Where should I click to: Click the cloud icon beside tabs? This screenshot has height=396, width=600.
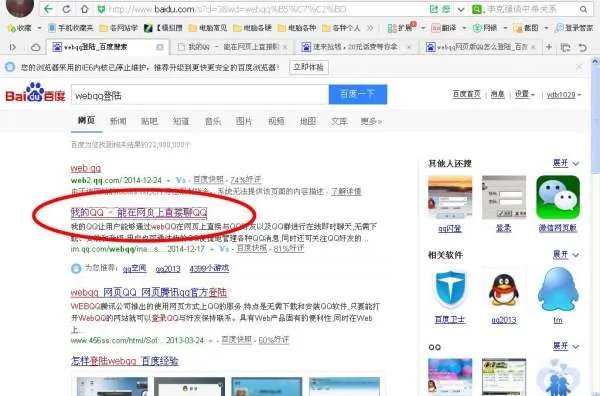(x=36, y=47)
